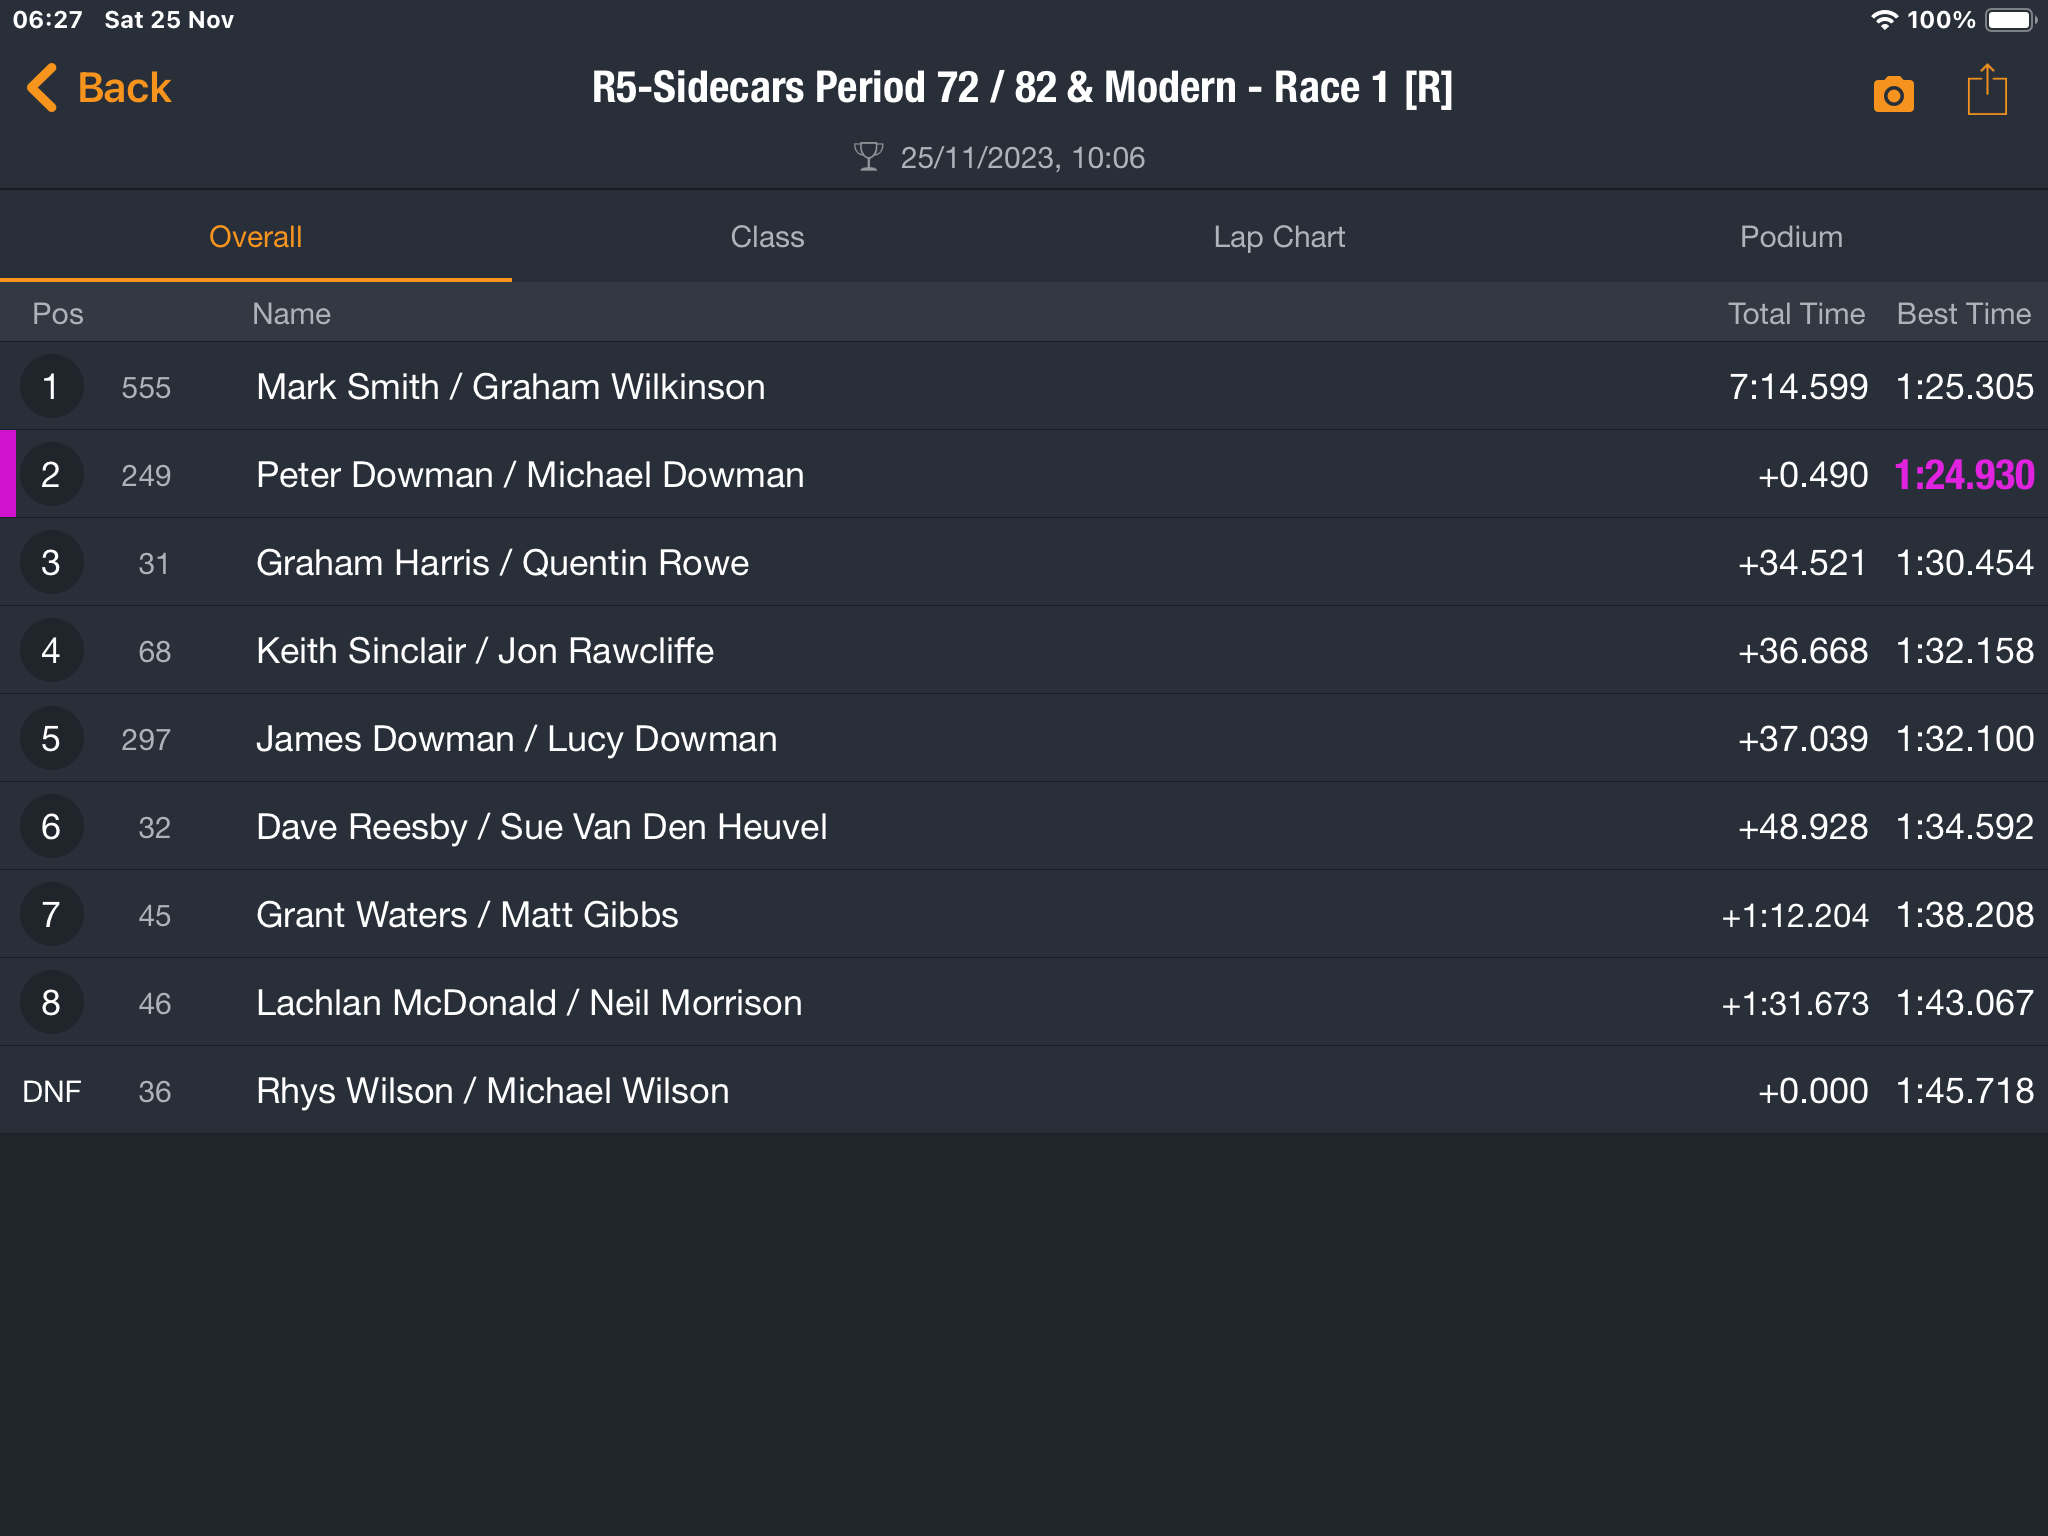
Task: Tap the trophy icon beside the date
Action: point(868,157)
